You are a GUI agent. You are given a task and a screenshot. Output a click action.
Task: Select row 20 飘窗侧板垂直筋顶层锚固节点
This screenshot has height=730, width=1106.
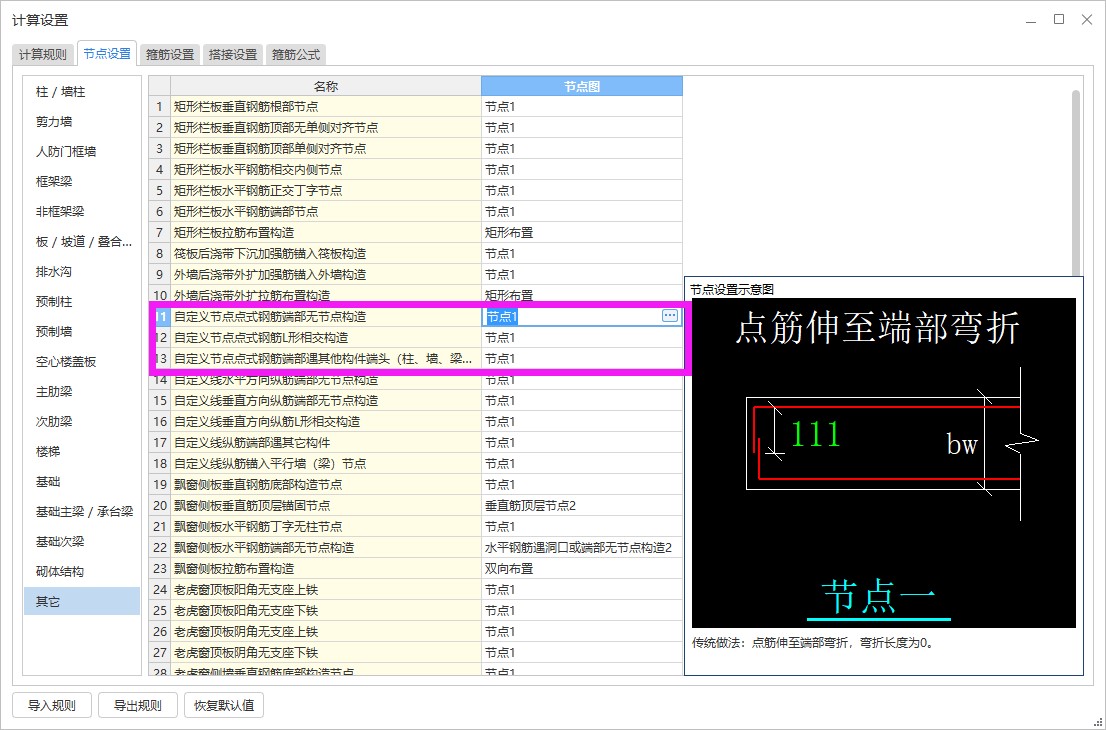click(300, 505)
